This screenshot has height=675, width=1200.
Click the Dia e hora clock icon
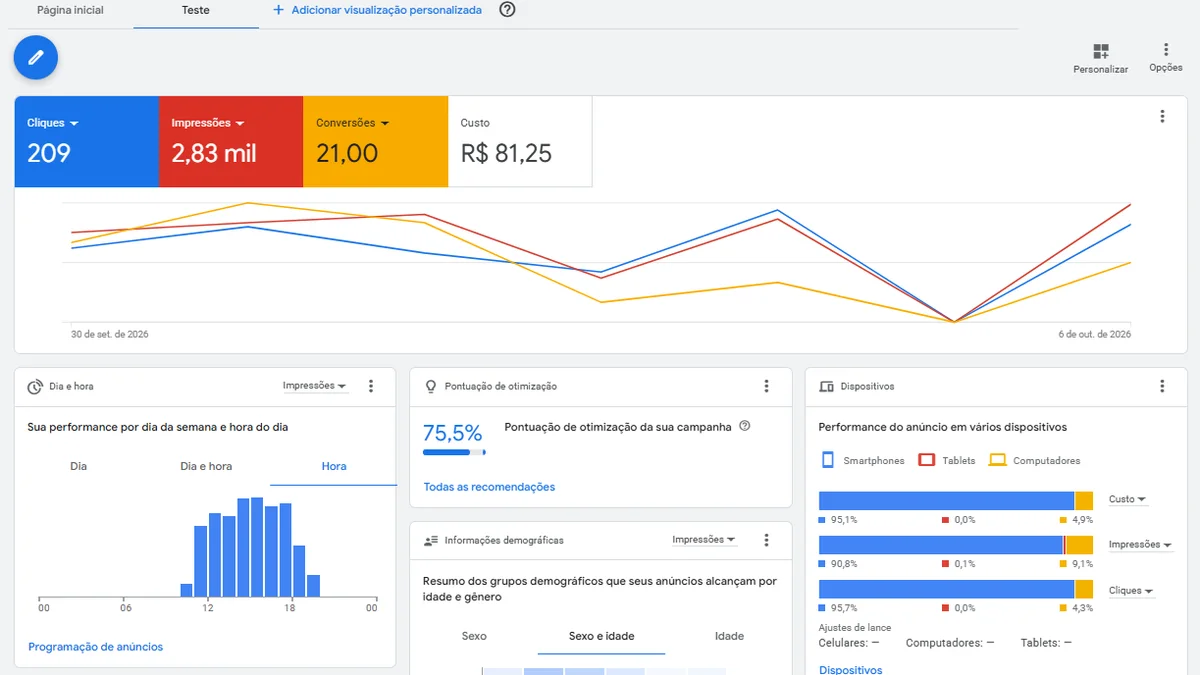[x=35, y=386]
